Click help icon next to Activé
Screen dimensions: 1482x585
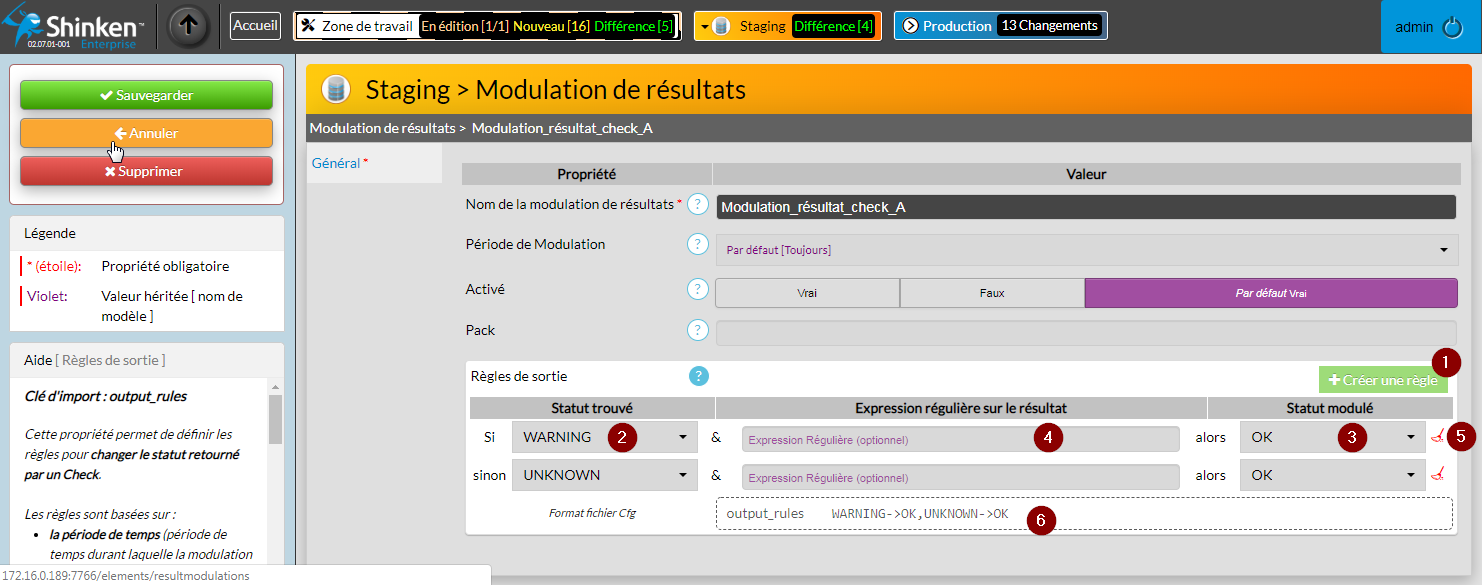697,290
